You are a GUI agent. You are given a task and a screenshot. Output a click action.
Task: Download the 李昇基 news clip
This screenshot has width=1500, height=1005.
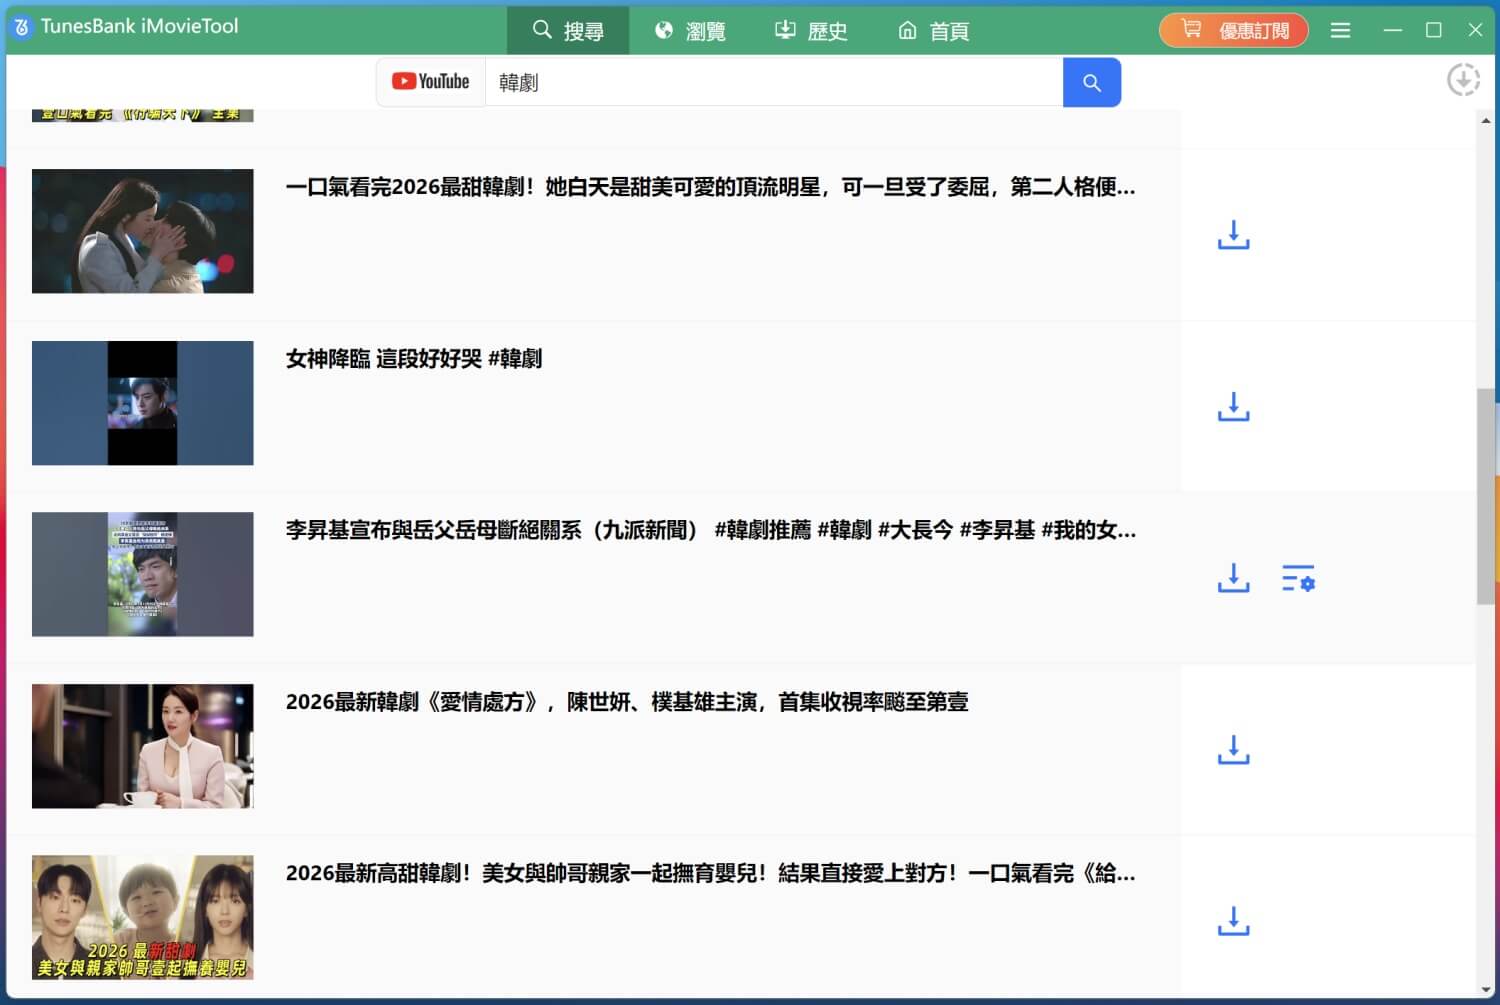(1233, 579)
